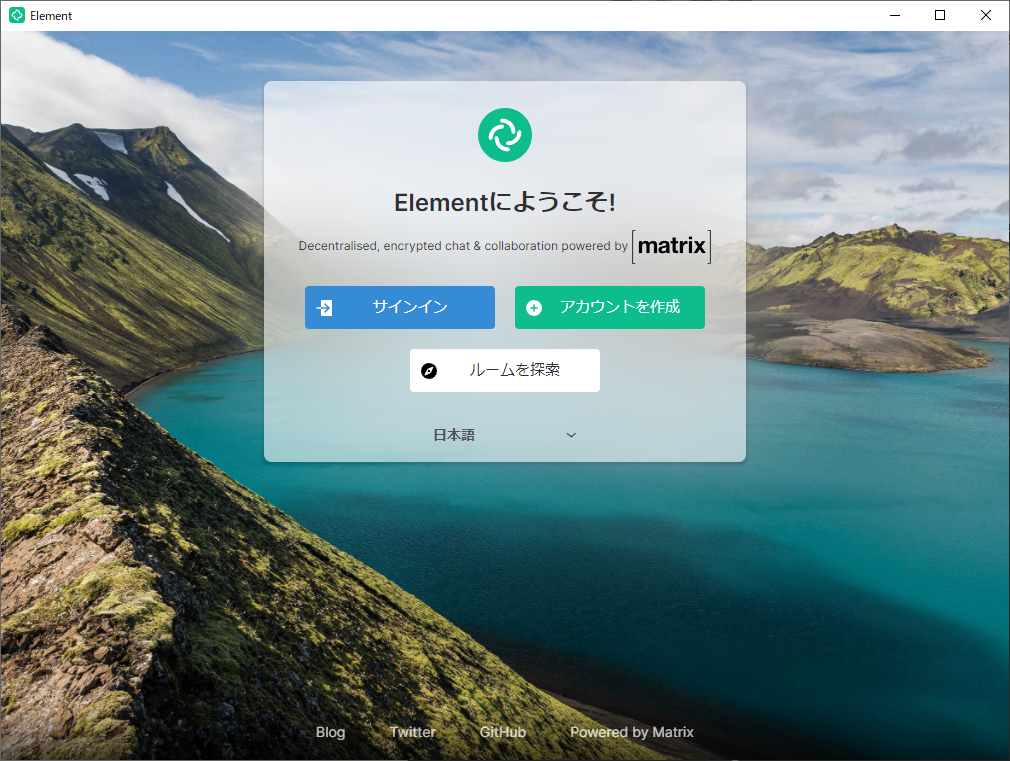The width and height of the screenshot is (1010, 761).
Task: Maximize the Element window
Action: coord(939,15)
